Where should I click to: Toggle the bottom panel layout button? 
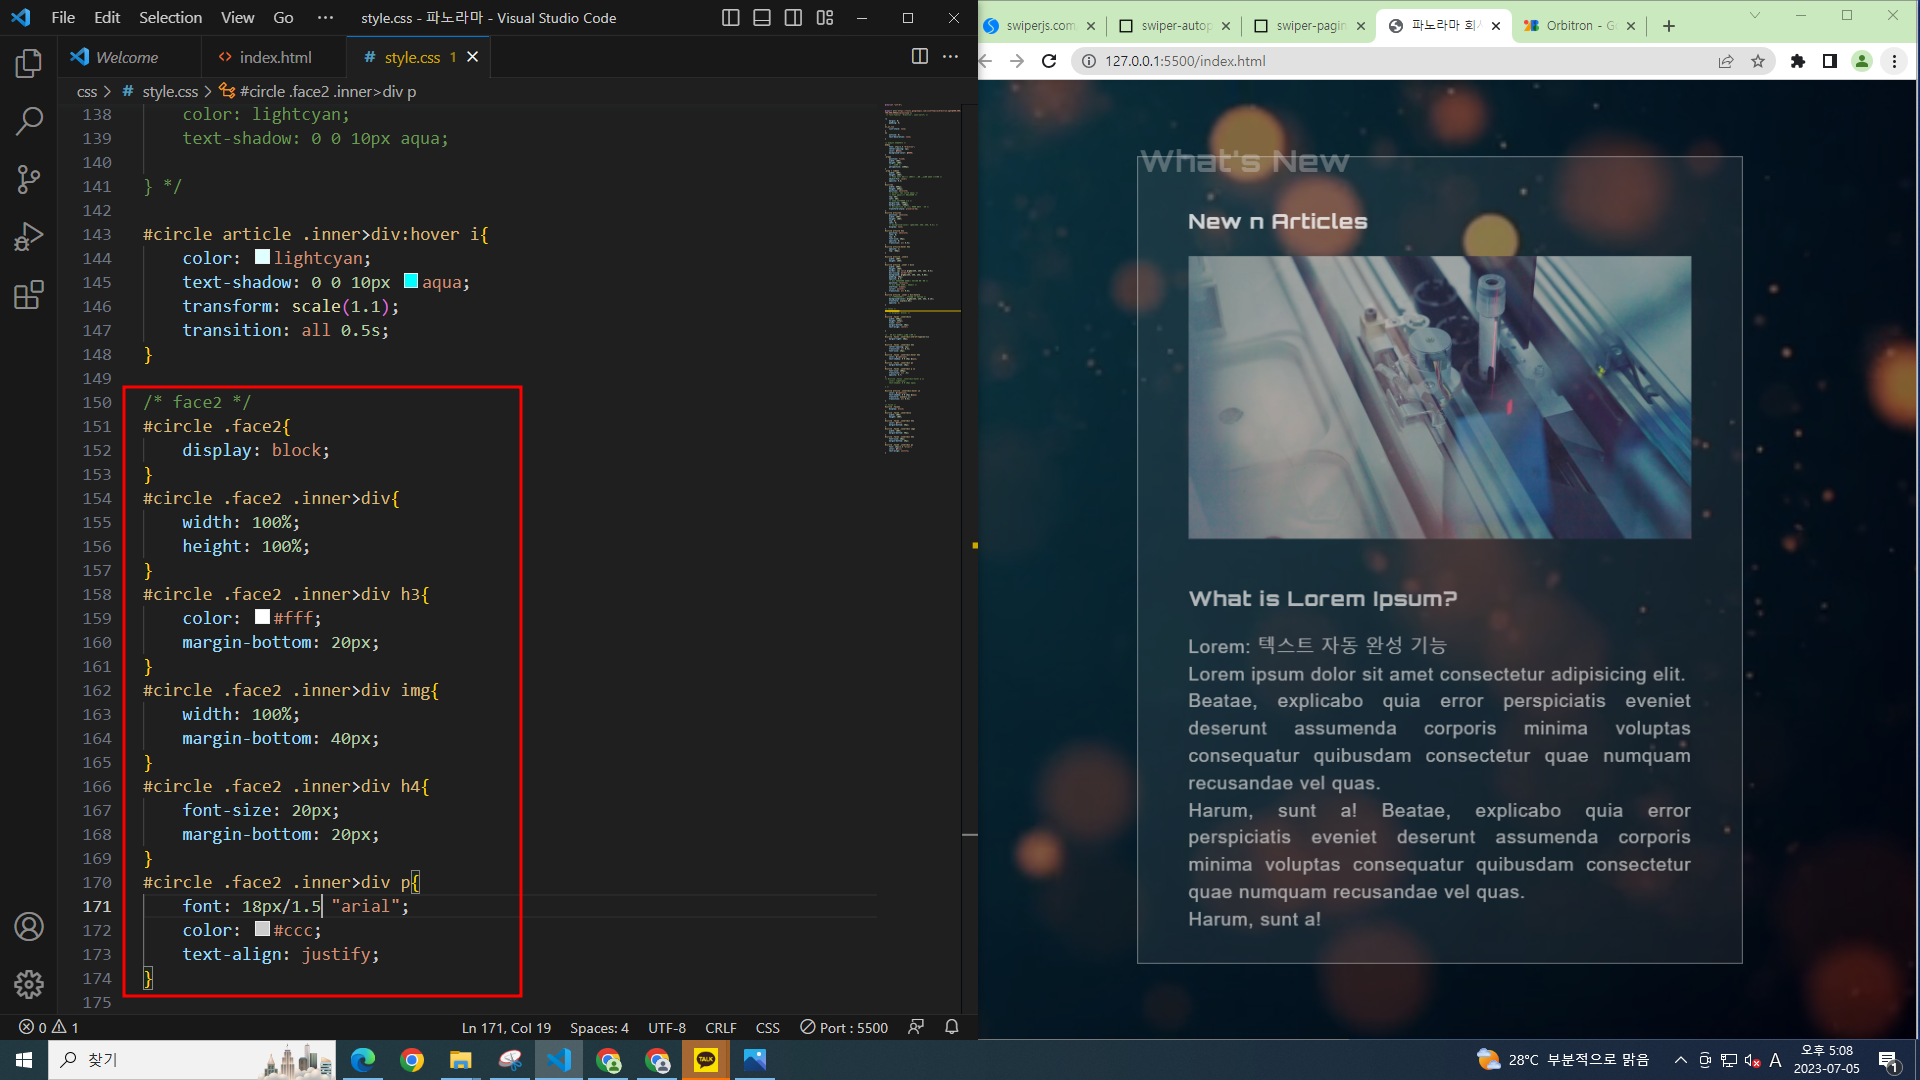point(762,18)
